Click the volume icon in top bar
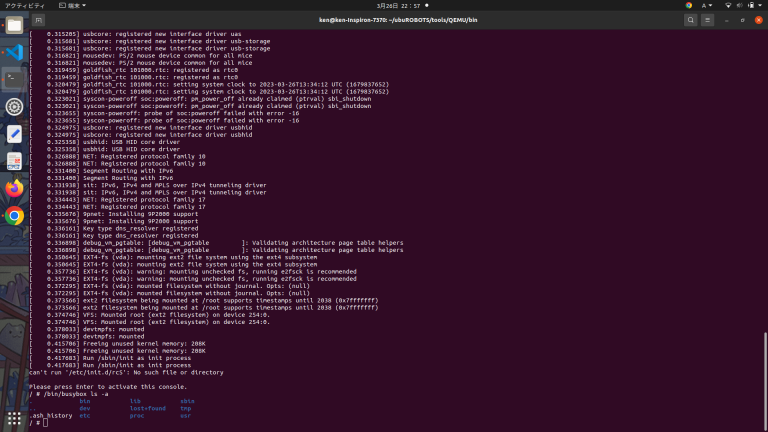The height and width of the screenshot is (432, 768). pos(739,5)
